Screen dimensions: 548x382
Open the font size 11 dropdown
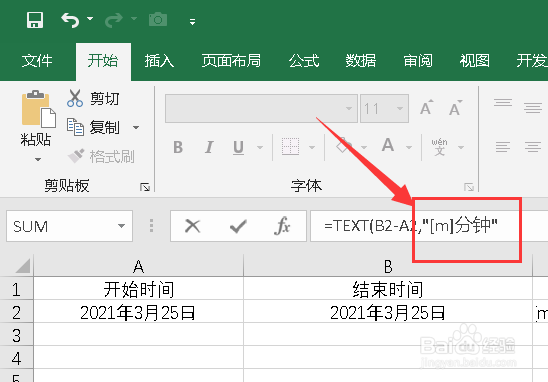click(400, 109)
